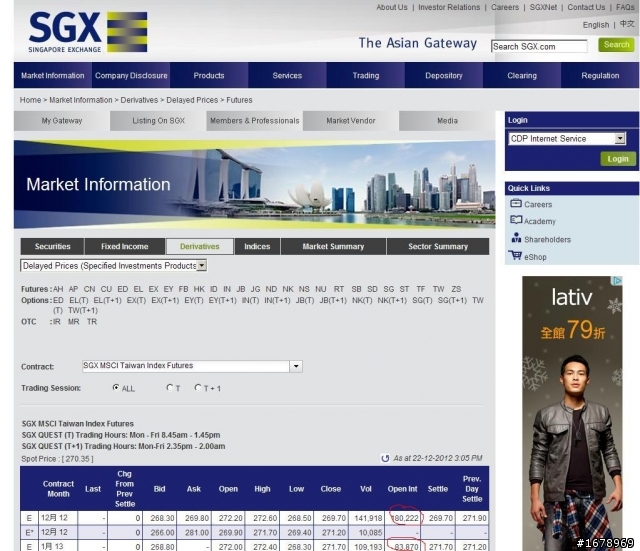Click the AH futures symbol link

(x=58, y=289)
